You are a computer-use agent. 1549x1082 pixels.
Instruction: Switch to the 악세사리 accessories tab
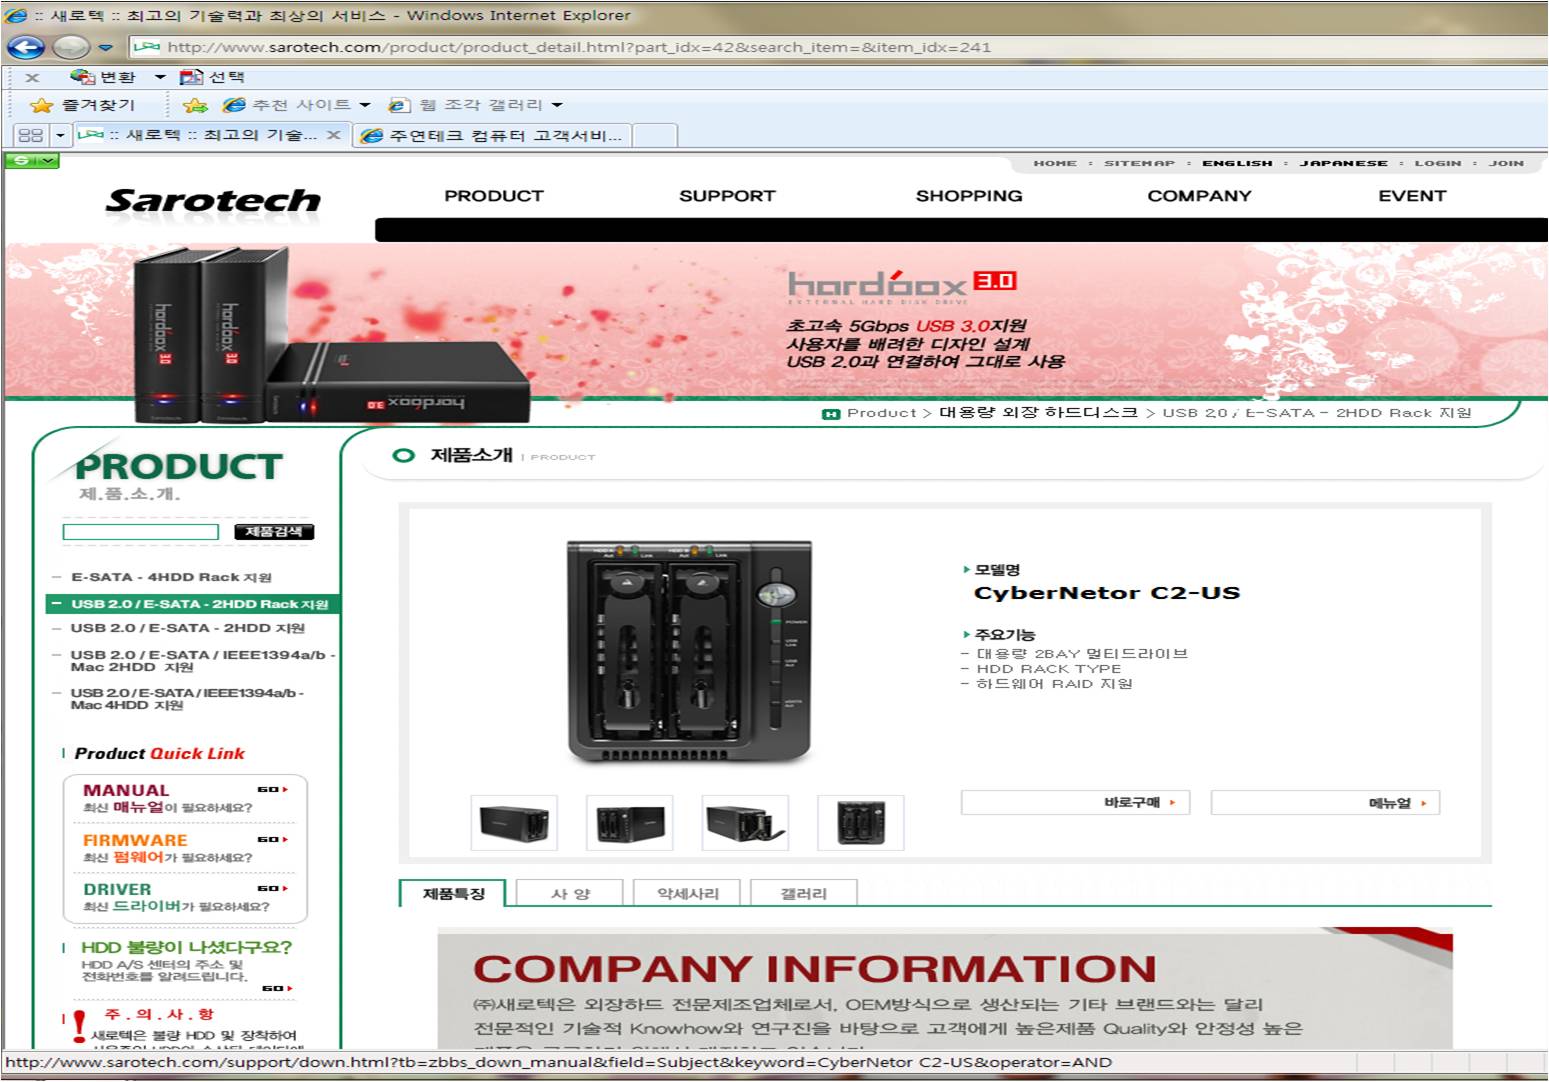(x=687, y=893)
